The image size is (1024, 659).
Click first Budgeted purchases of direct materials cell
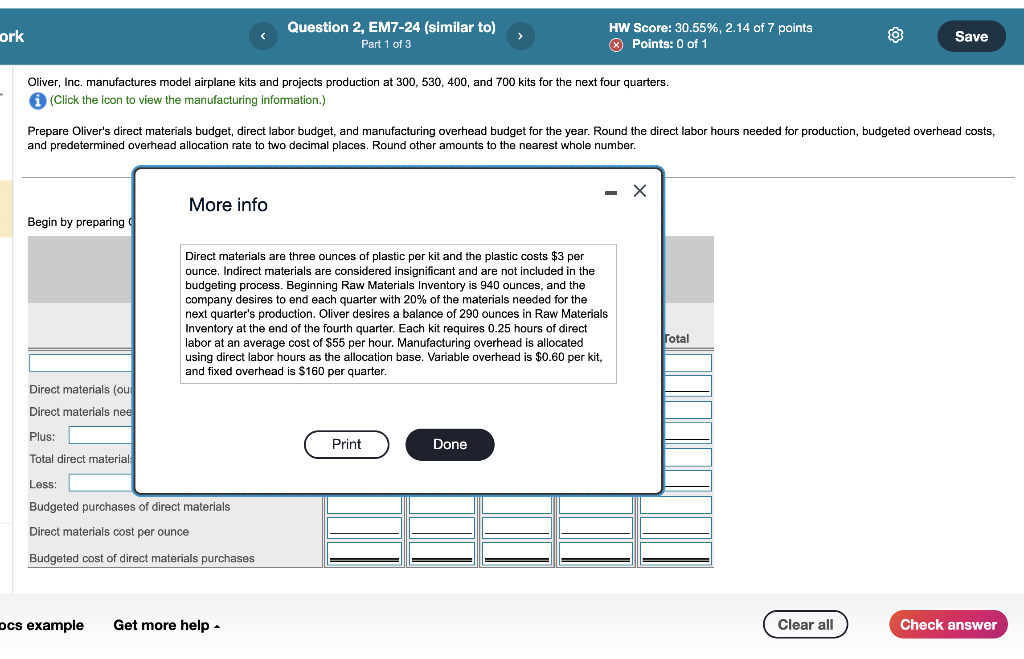click(364, 505)
